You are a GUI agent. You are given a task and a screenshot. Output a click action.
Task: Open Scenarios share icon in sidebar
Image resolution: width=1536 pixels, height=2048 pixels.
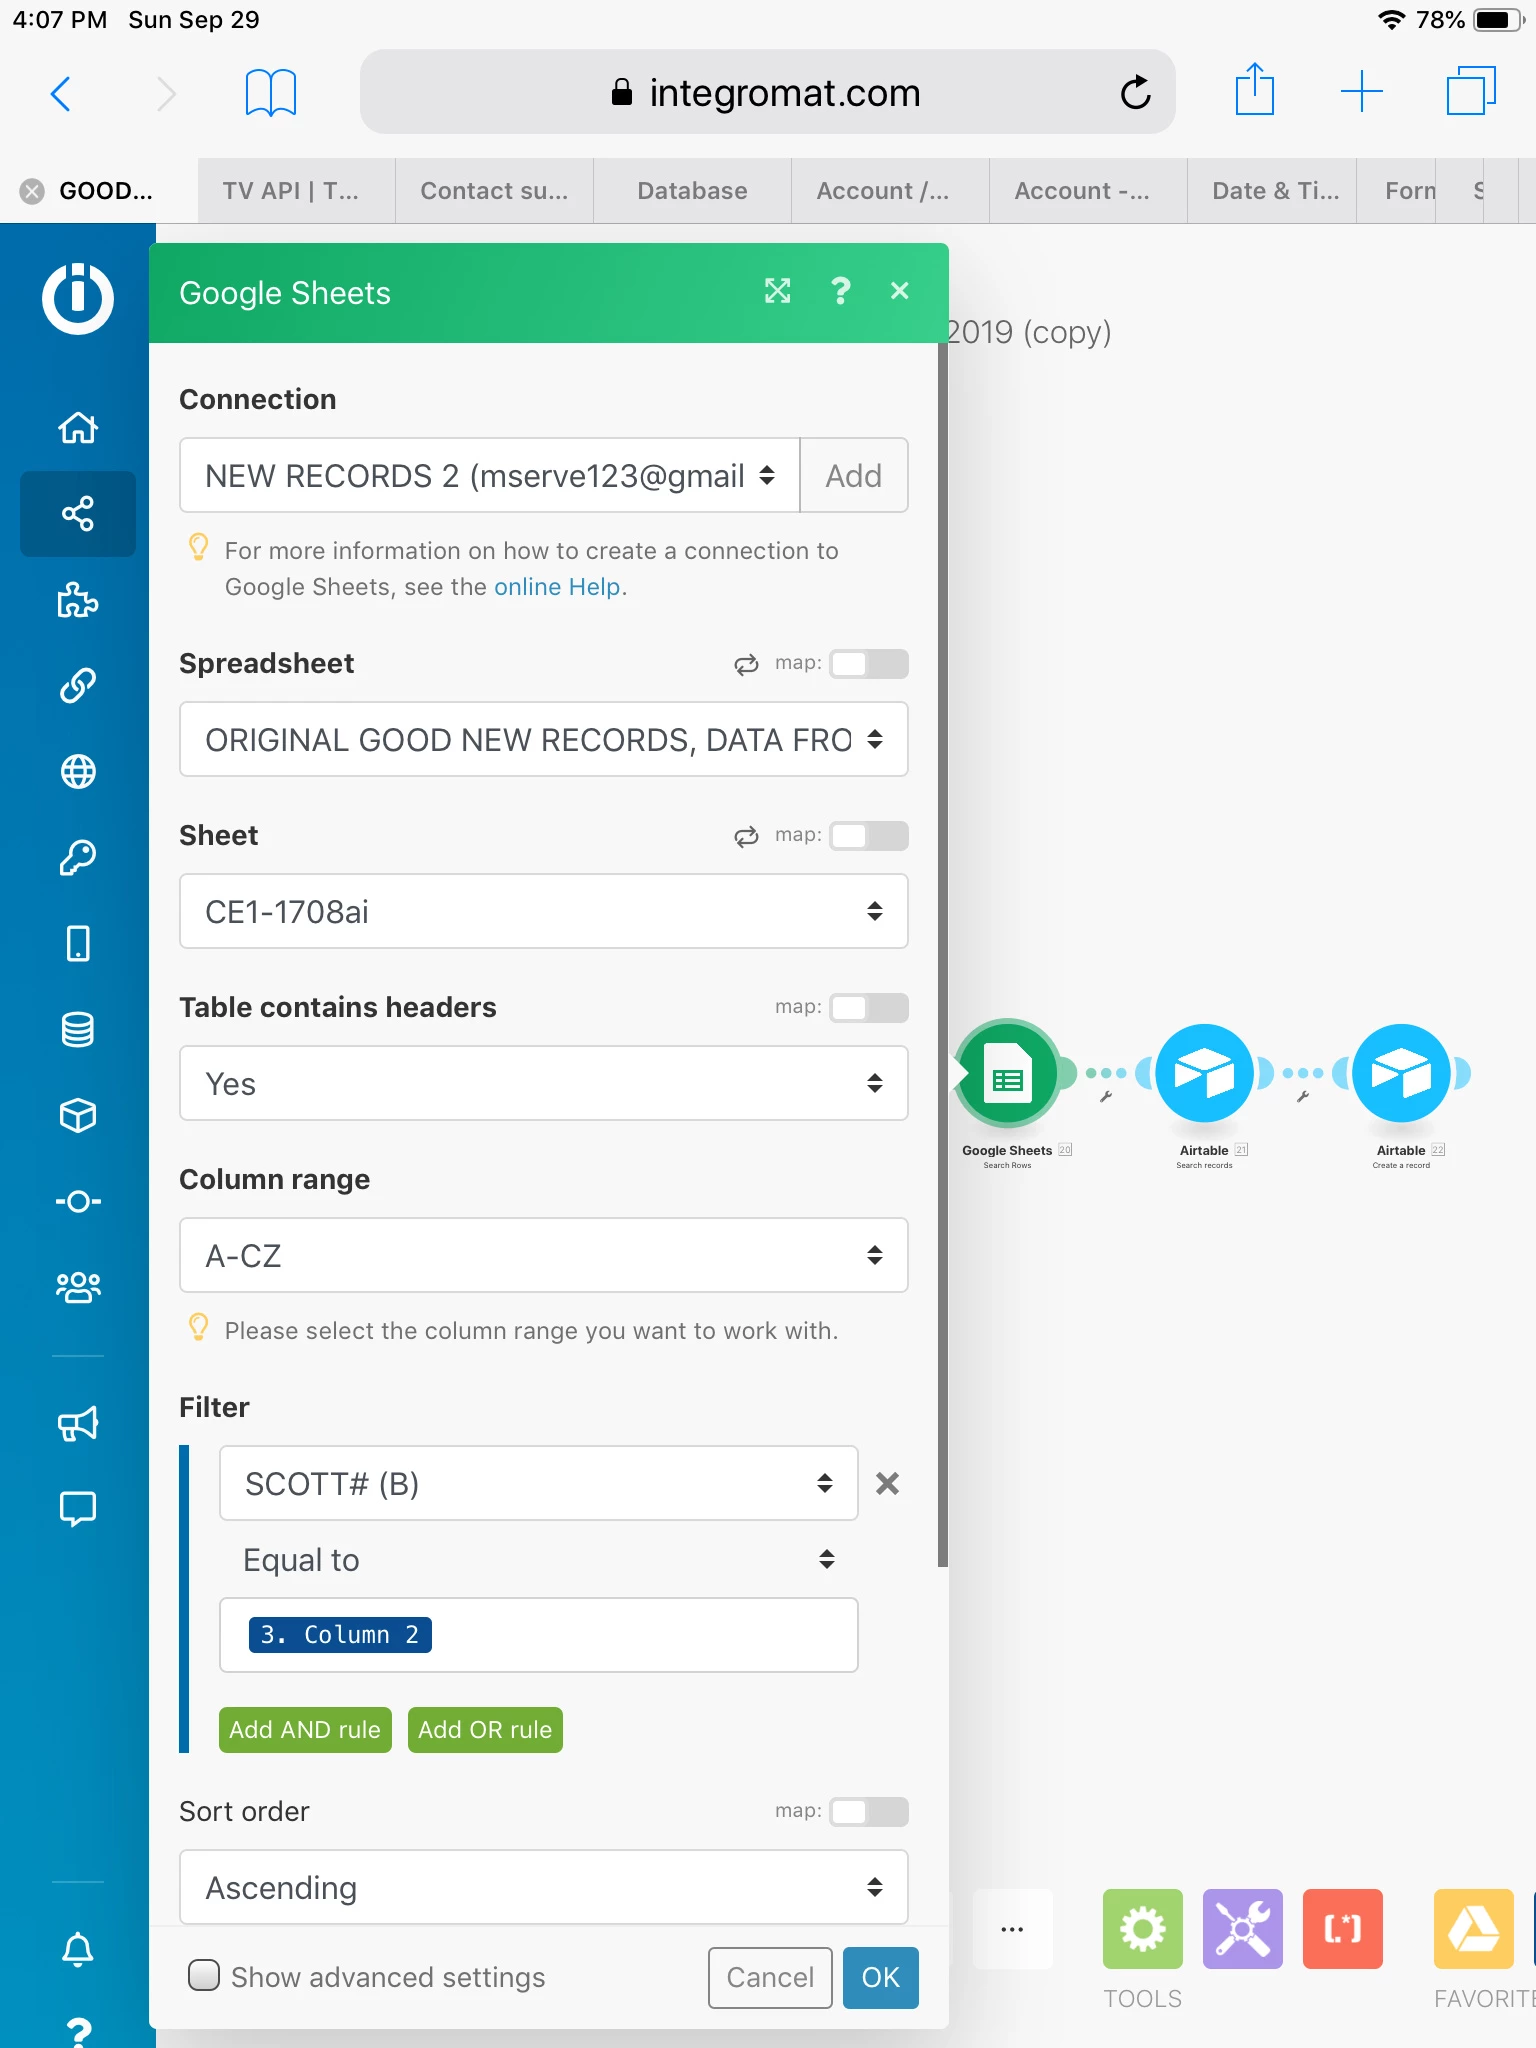pyautogui.click(x=78, y=514)
